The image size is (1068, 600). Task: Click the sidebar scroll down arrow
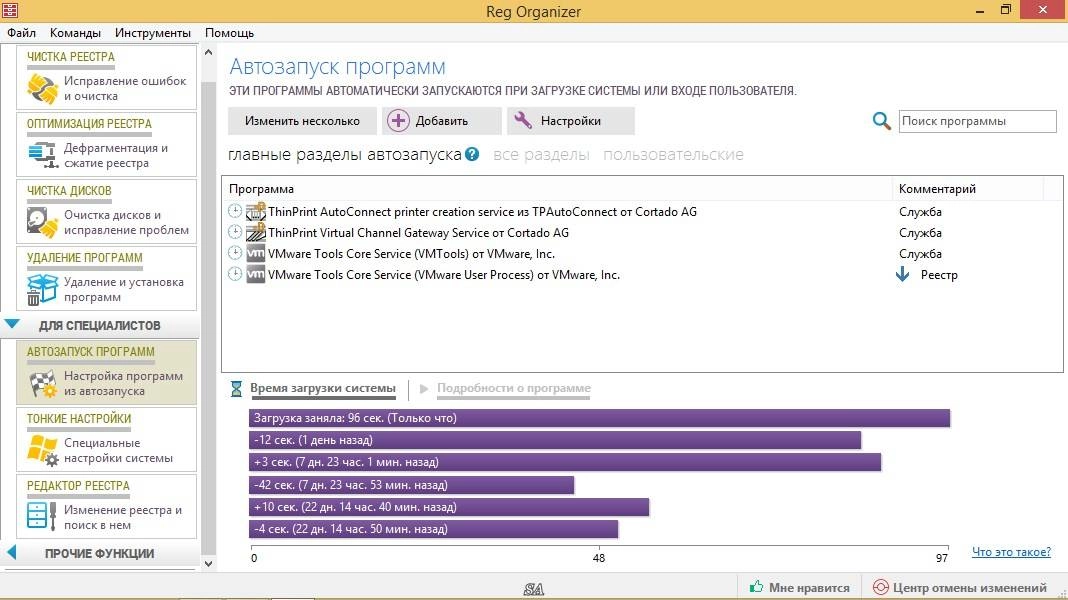[208, 563]
